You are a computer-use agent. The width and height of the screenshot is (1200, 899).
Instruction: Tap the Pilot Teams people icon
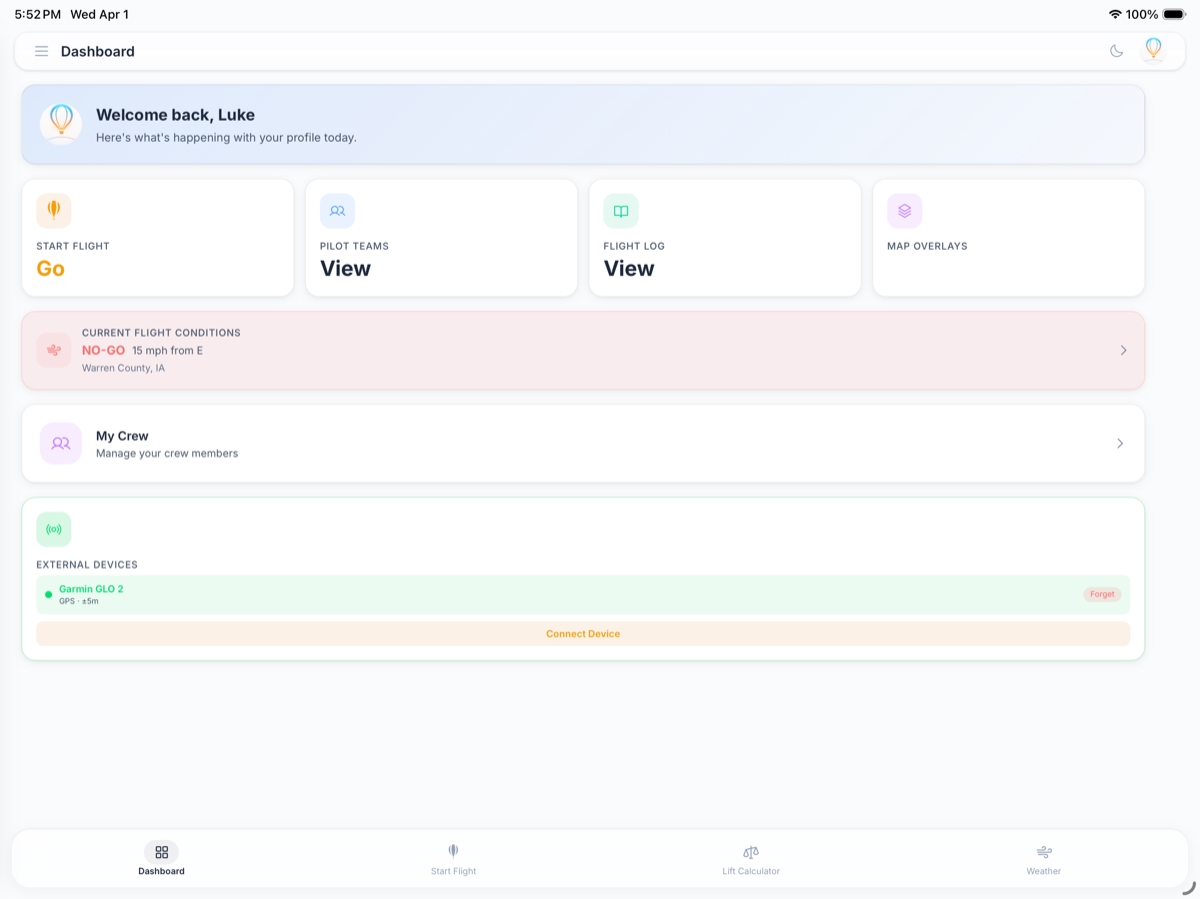point(337,211)
